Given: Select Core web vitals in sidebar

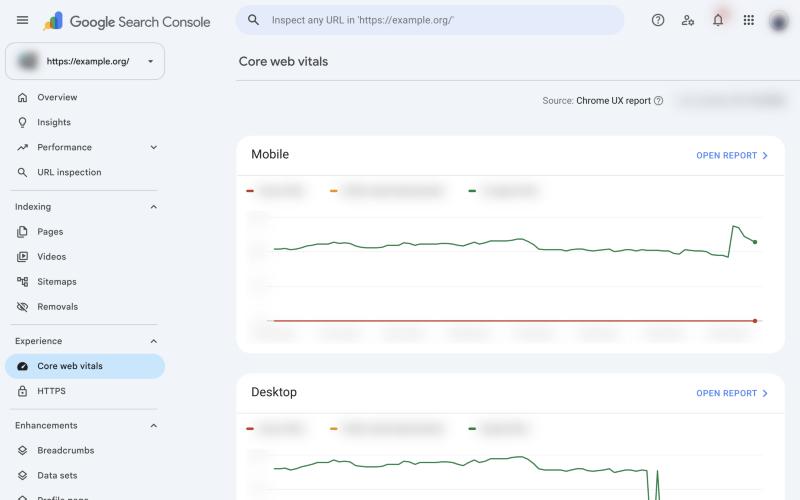Looking at the screenshot, I should [x=85, y=366].
